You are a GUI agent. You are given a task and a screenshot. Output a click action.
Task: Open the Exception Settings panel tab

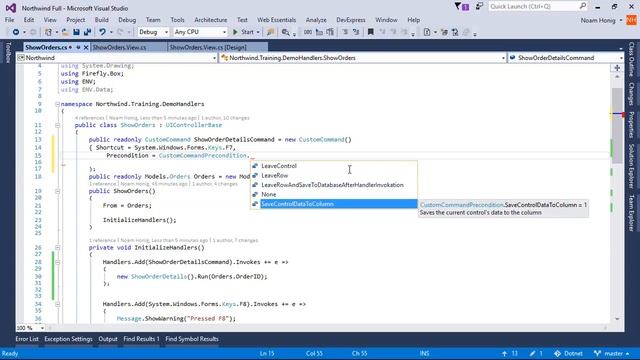(68, 339)
